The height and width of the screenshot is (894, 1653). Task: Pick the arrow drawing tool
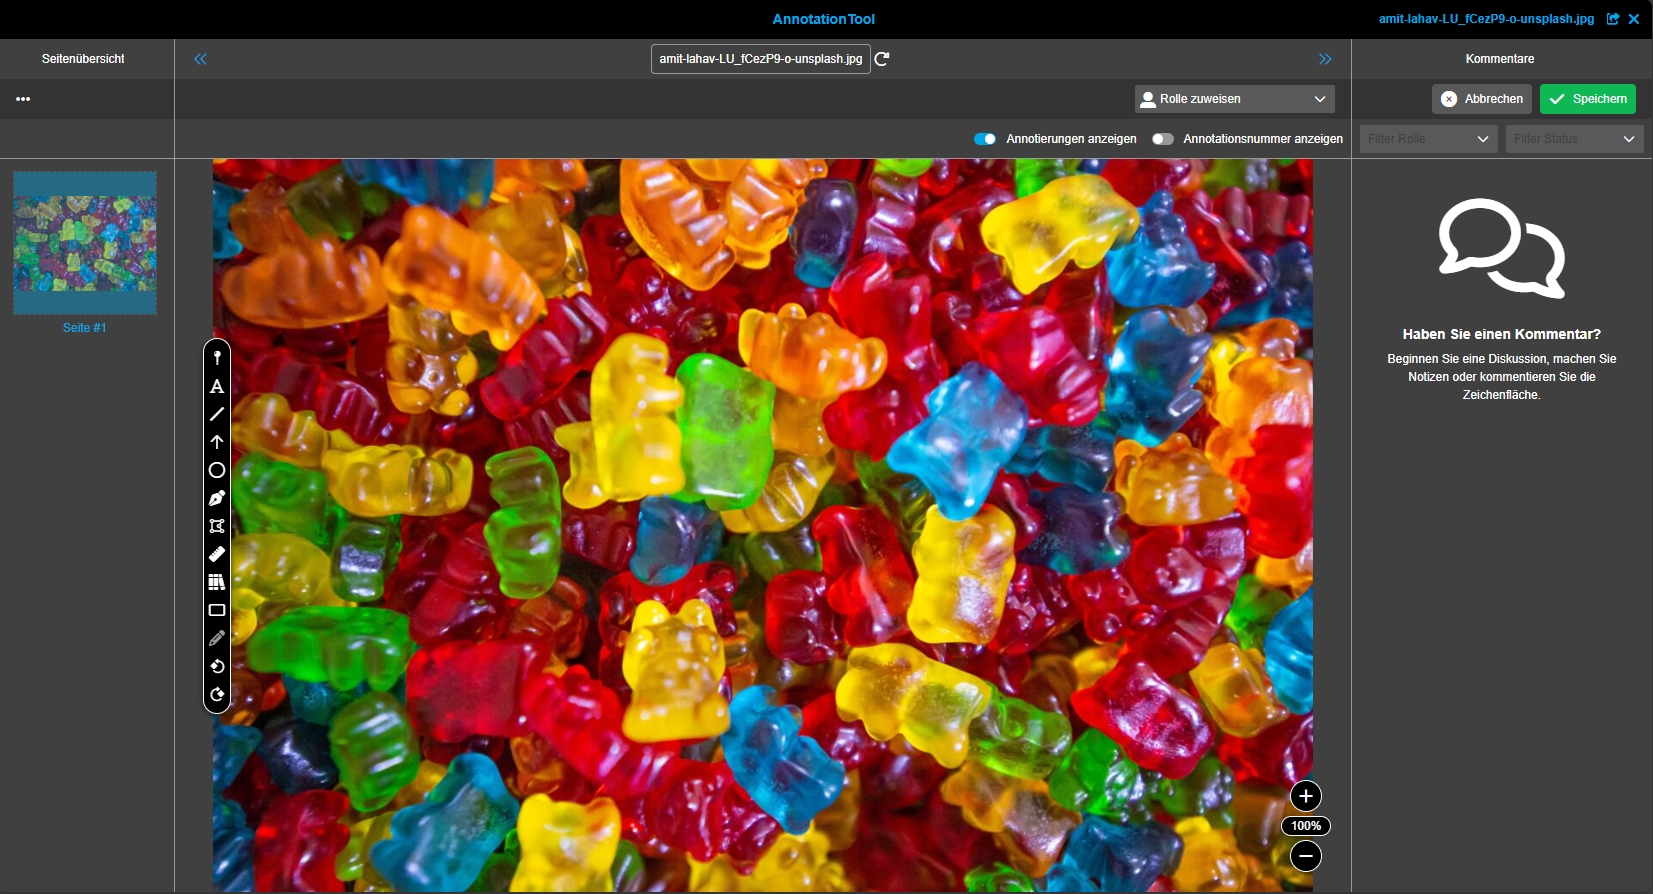pos(217,442)
